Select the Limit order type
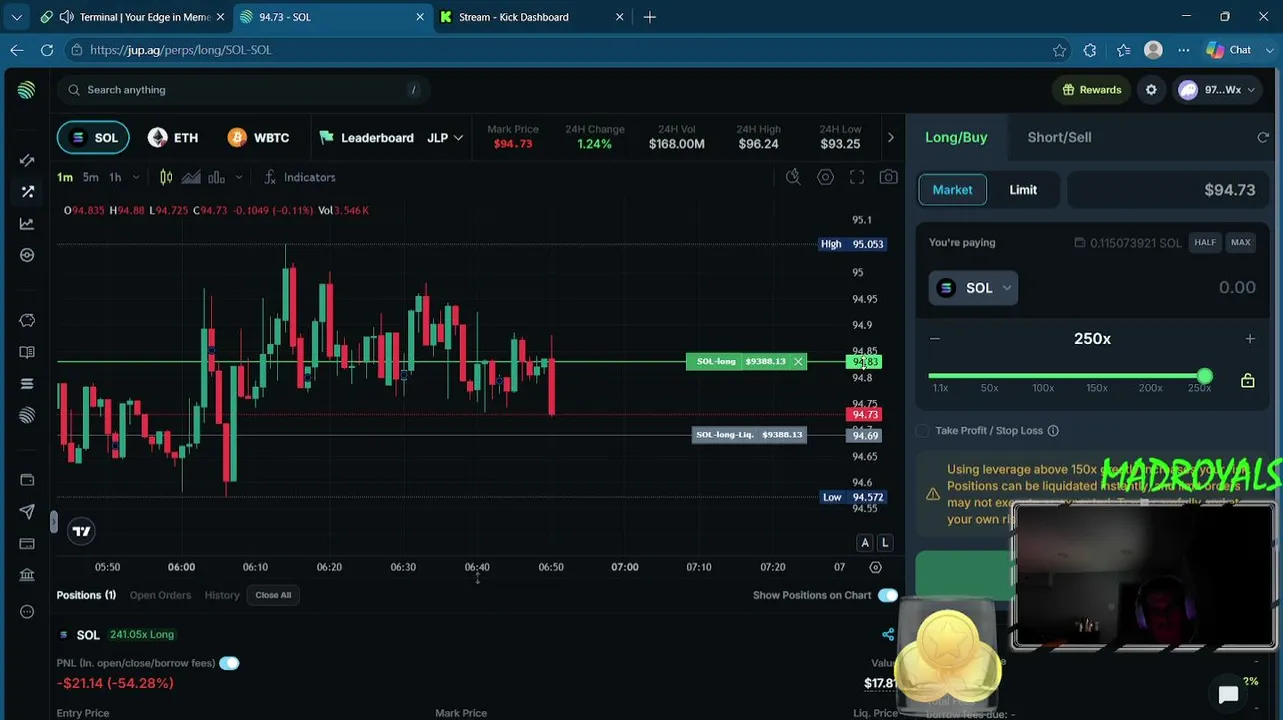 (1023, 190)
